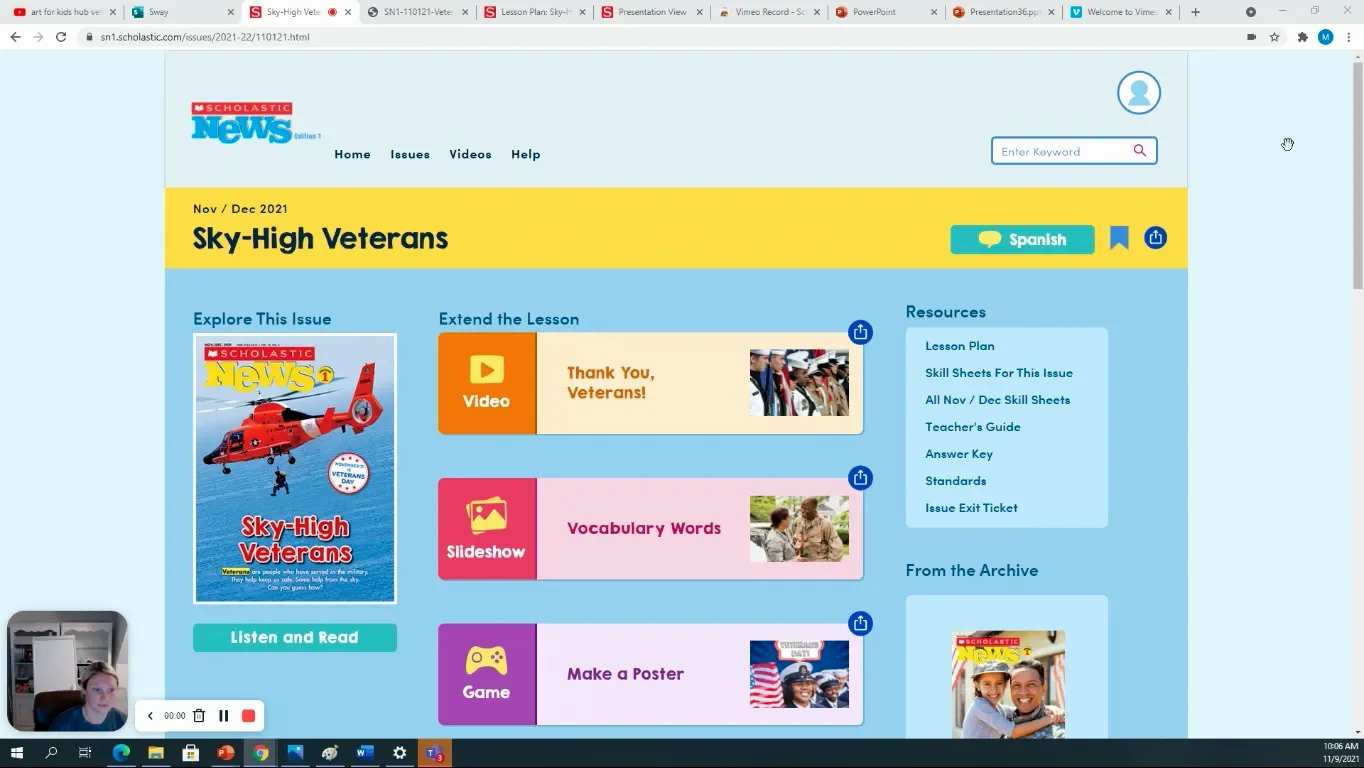The width and height of the screenshot is (1364, 768).
Task: Open Microsoft Teams from the taskbar
Action: [434, 753]
